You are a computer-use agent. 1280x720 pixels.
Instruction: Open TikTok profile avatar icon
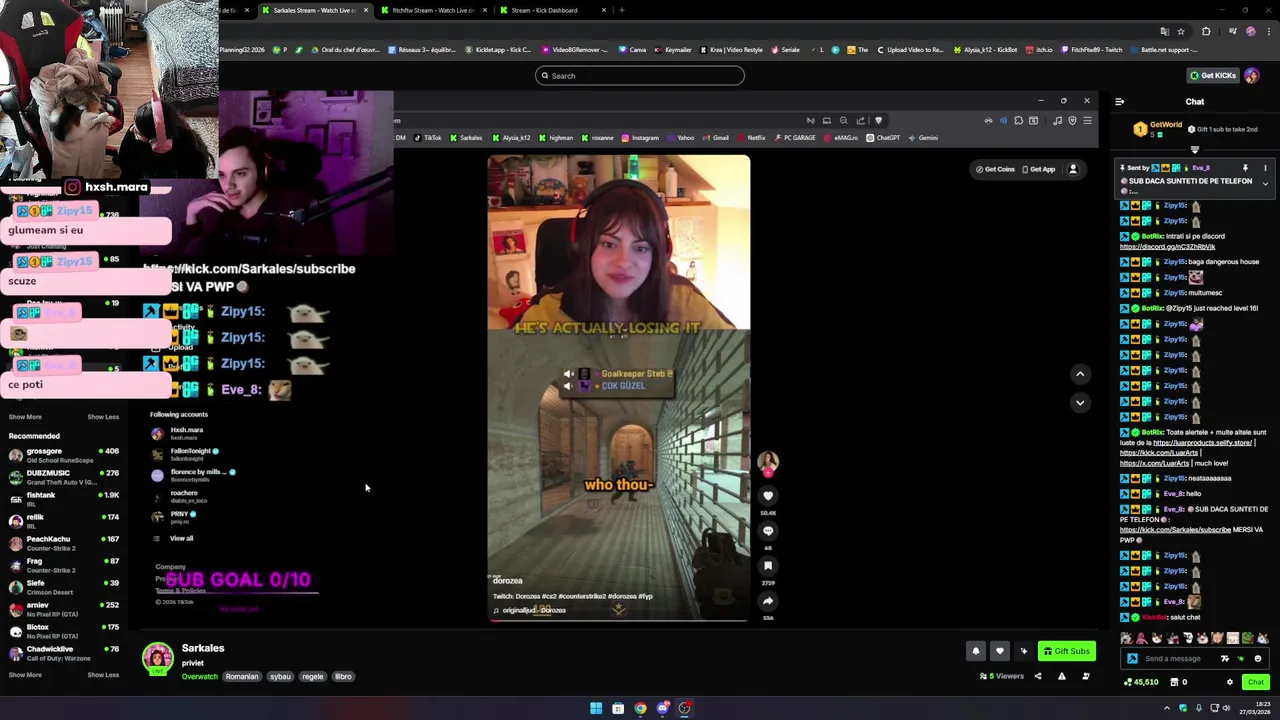[1073, 169]
